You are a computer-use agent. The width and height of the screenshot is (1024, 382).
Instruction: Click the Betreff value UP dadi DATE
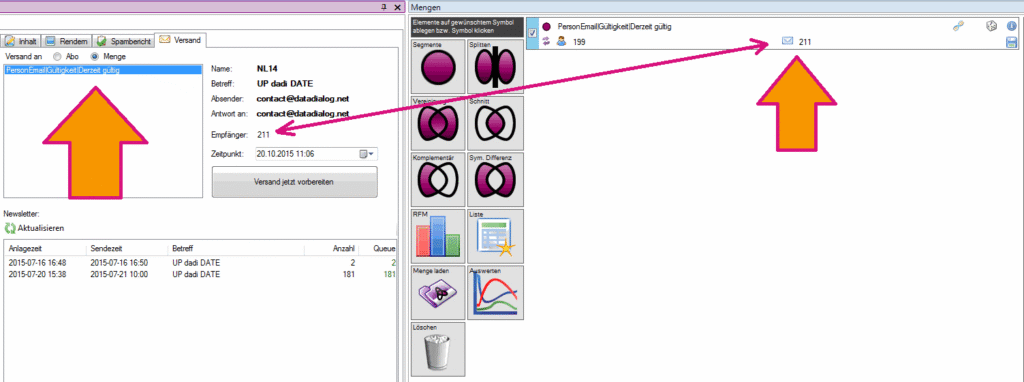[285, 84]
